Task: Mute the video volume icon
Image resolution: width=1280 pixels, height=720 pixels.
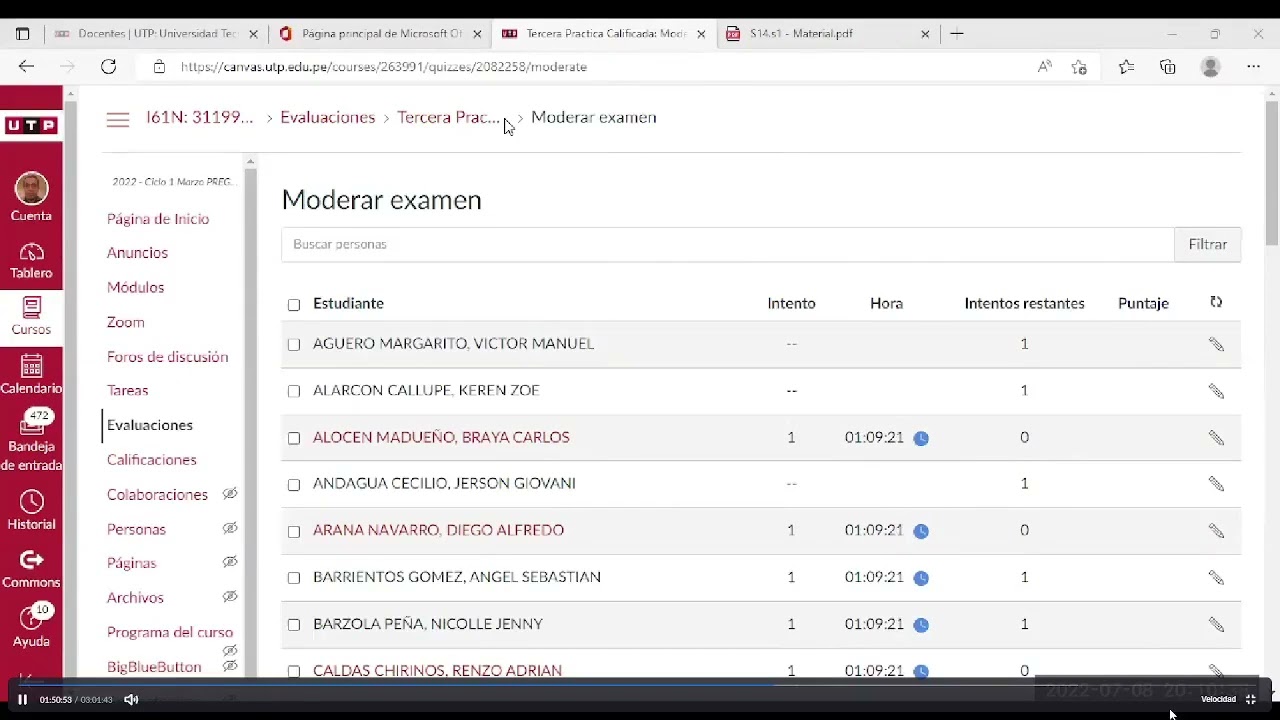Action: tap(131, 699)
